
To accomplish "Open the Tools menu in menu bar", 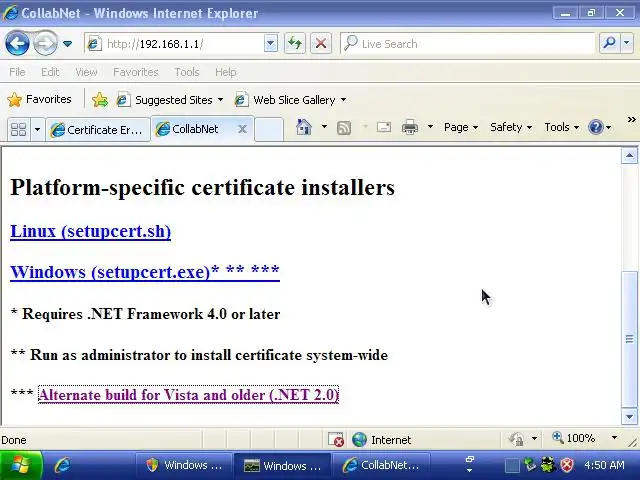I will pos(187,72).
